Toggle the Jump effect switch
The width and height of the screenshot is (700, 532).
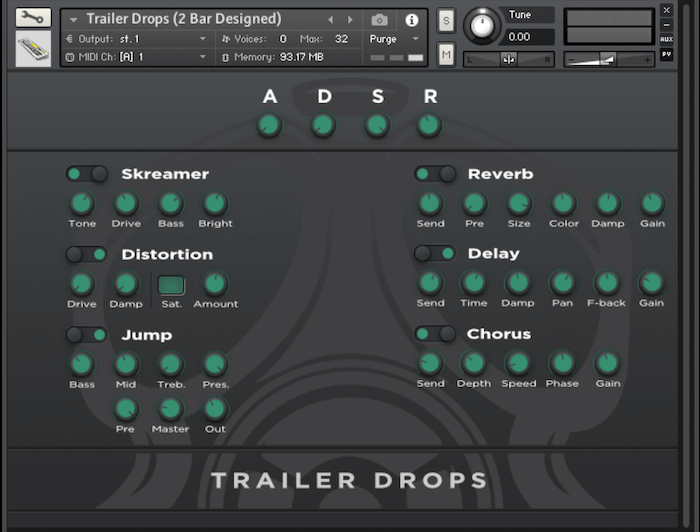[87, 335]
